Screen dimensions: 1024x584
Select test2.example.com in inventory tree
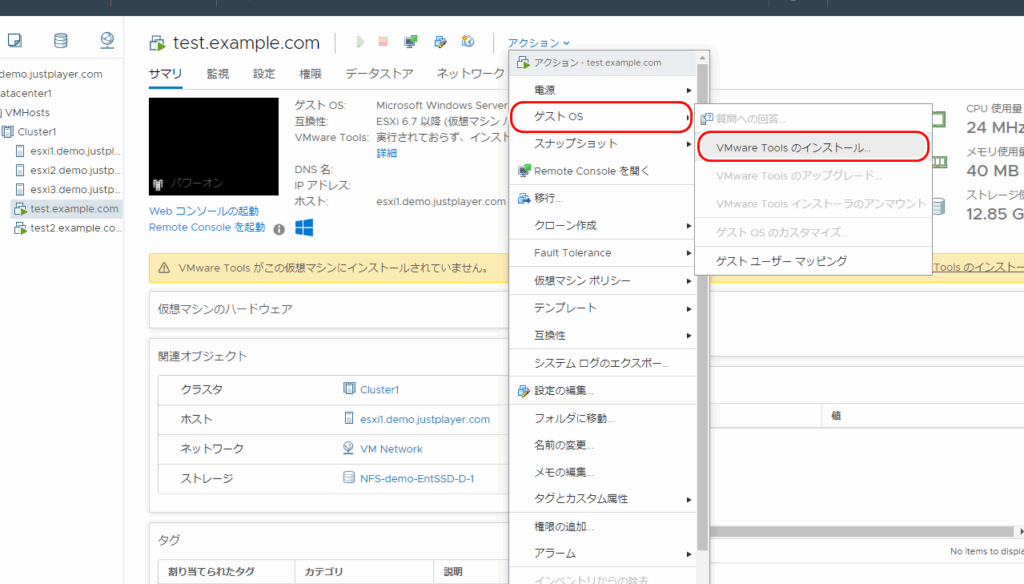[74, 228]
